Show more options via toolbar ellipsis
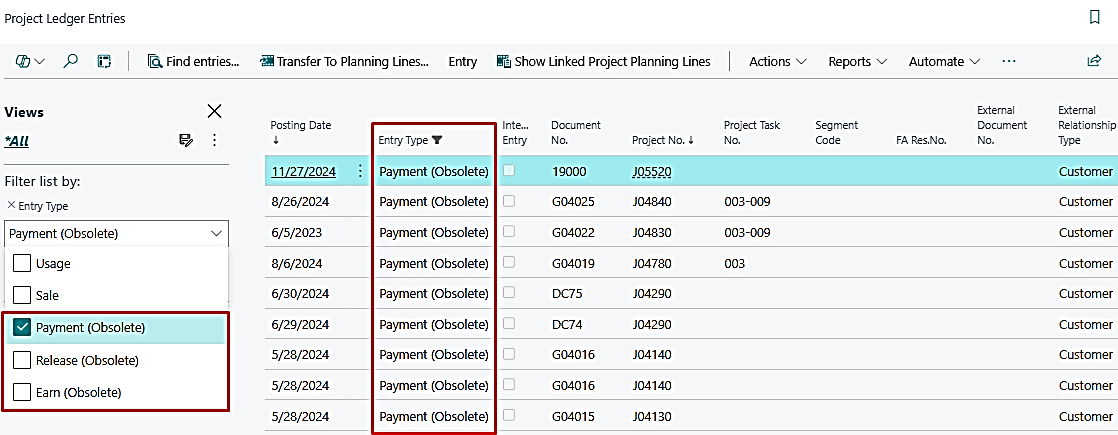Screen dimensions: 1118x435 (1008, 61)
